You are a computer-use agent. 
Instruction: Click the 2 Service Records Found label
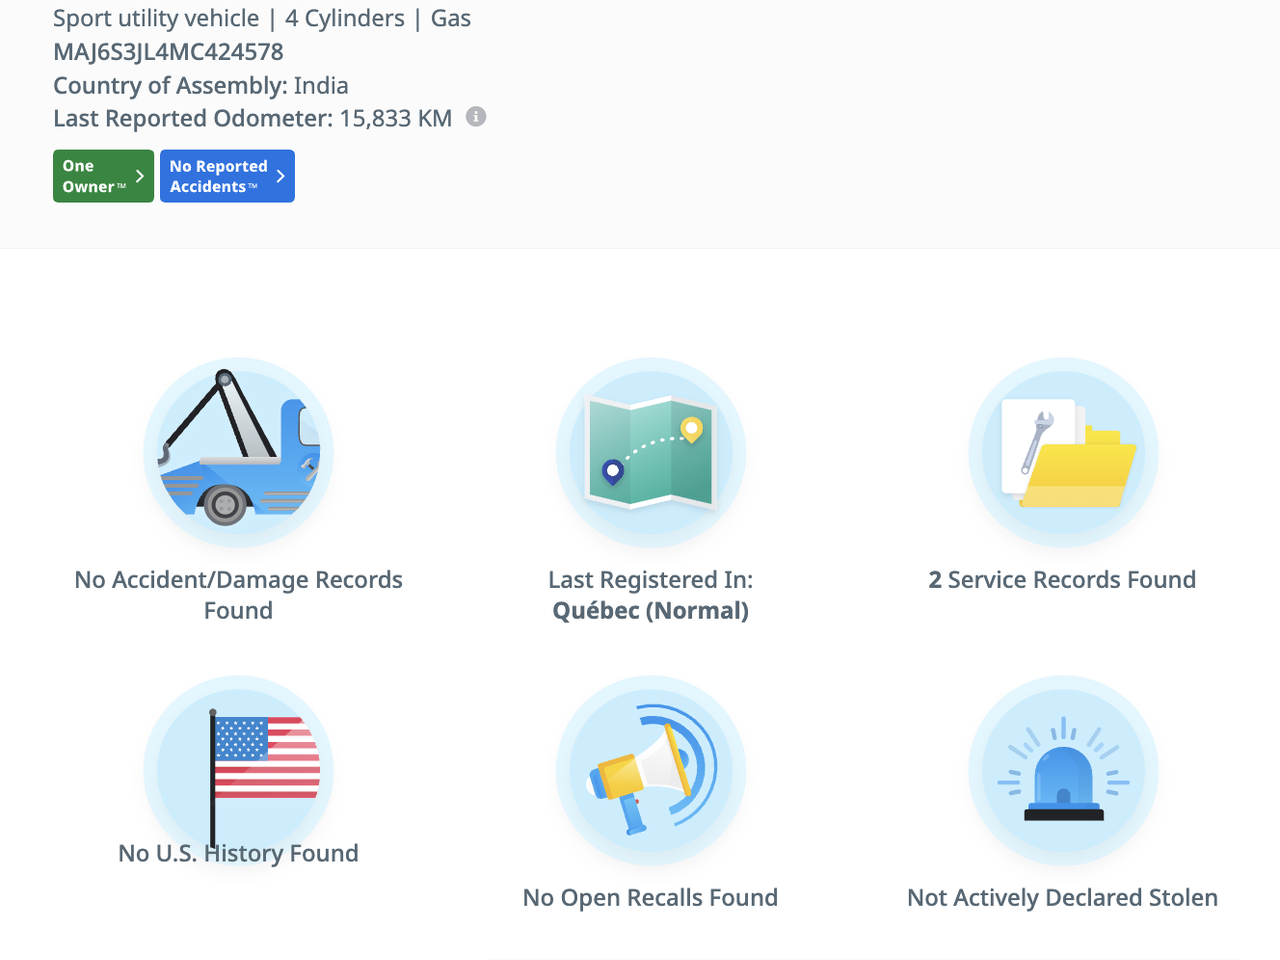tap(1062, 580)
